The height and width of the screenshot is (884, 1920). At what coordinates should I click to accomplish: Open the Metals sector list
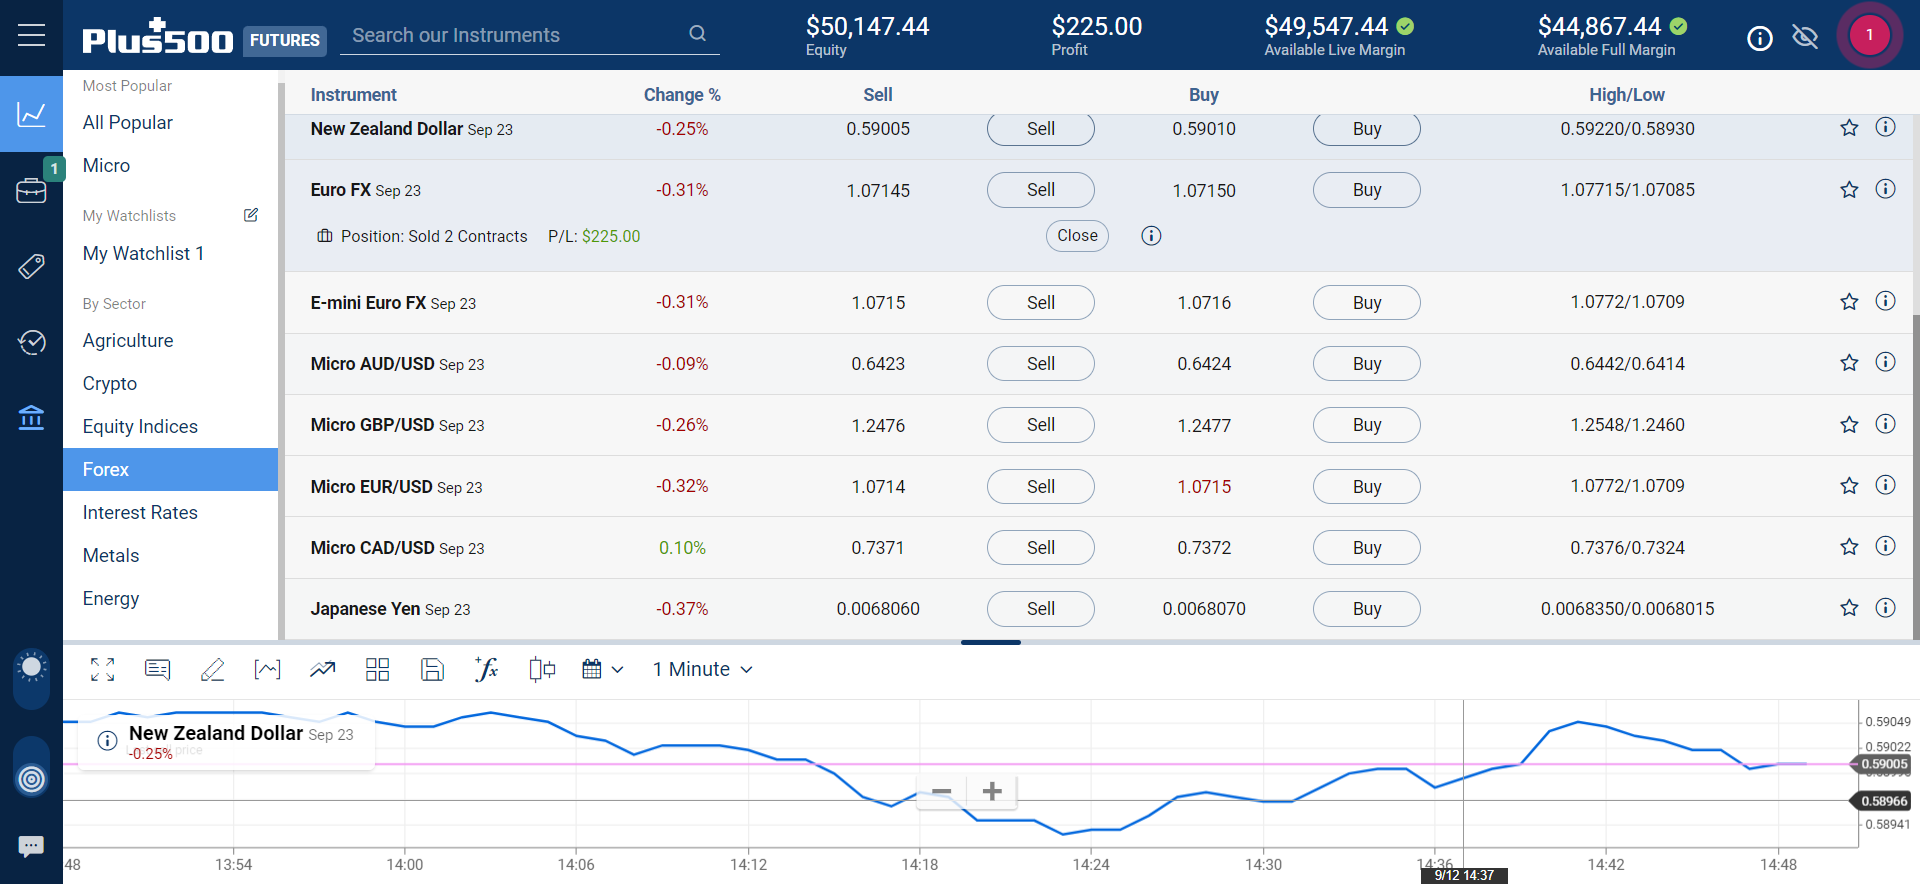[x=111, y=556]
